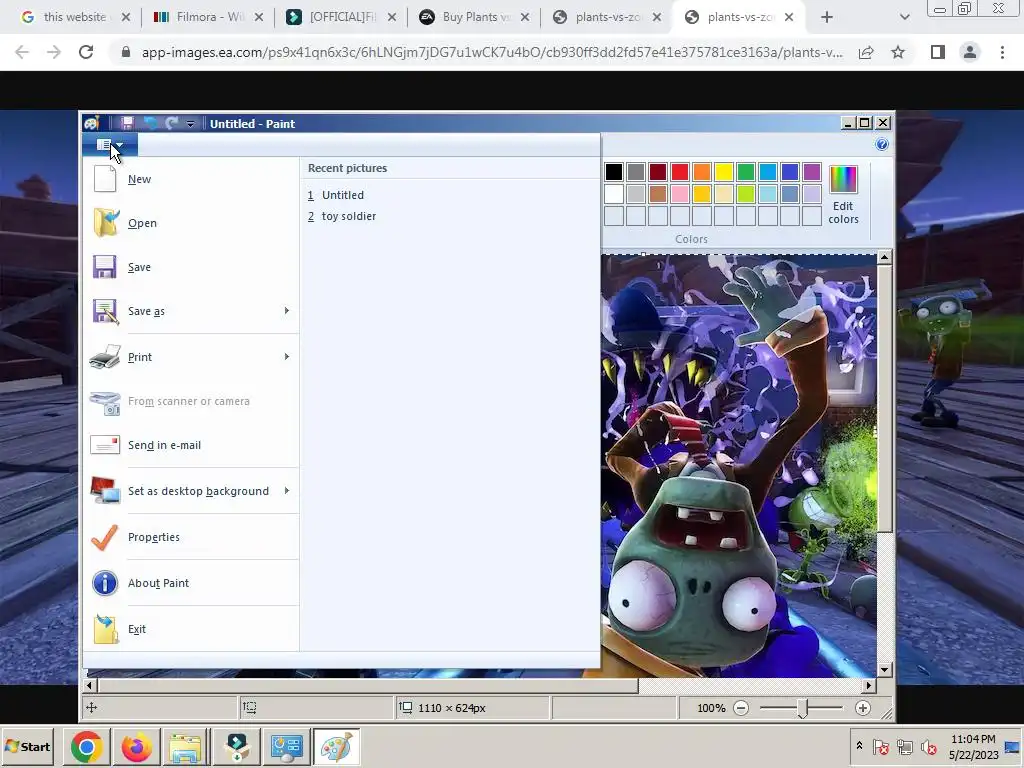Click the Set as desktop background icon
1024x768 pixels.
(x=105, y=490)
